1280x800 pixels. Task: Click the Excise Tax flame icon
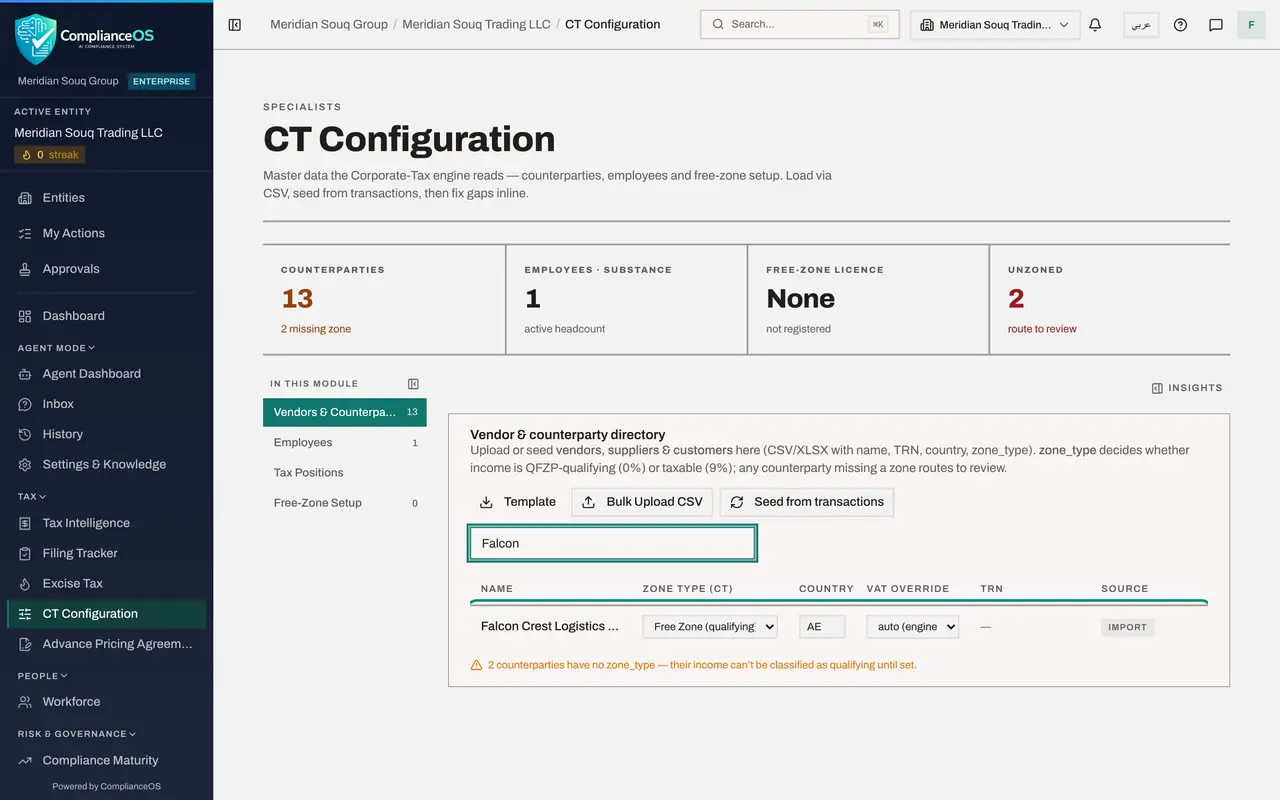pyautogui.click(x=25, y=583)
